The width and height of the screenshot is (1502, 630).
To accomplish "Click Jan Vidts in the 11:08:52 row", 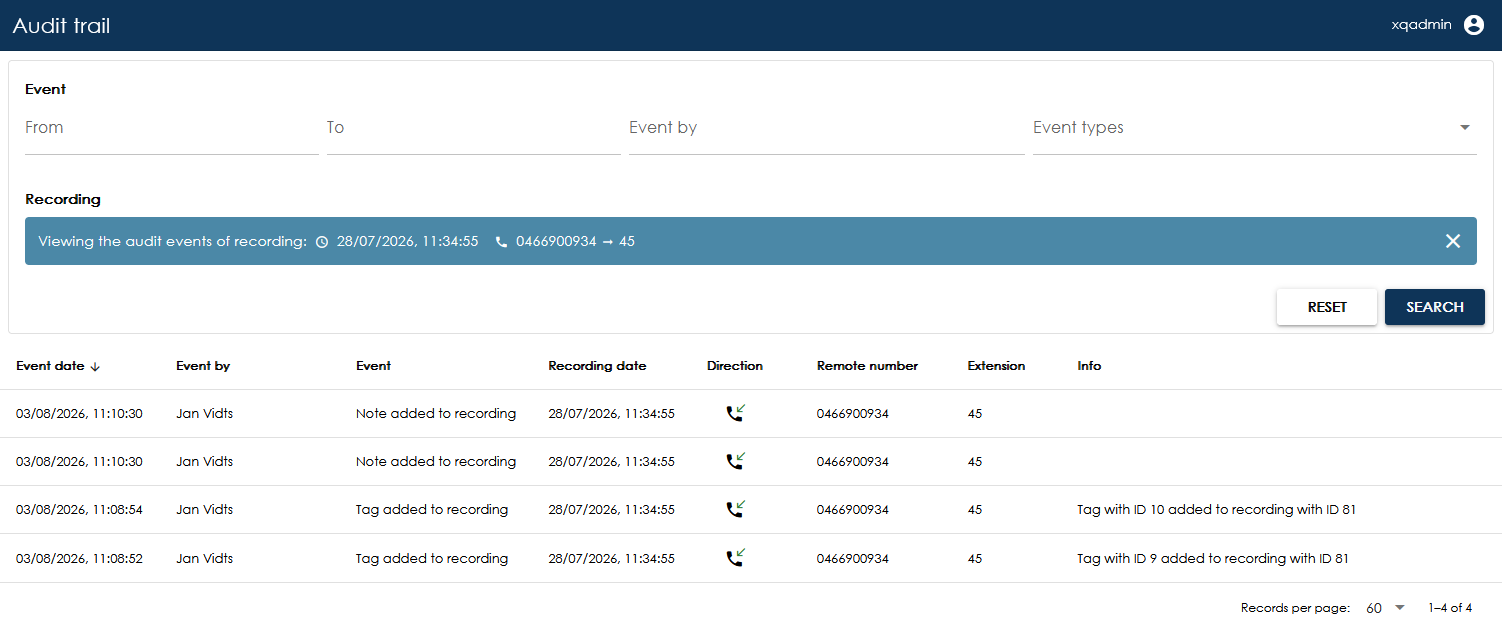I will coord(204,559).
